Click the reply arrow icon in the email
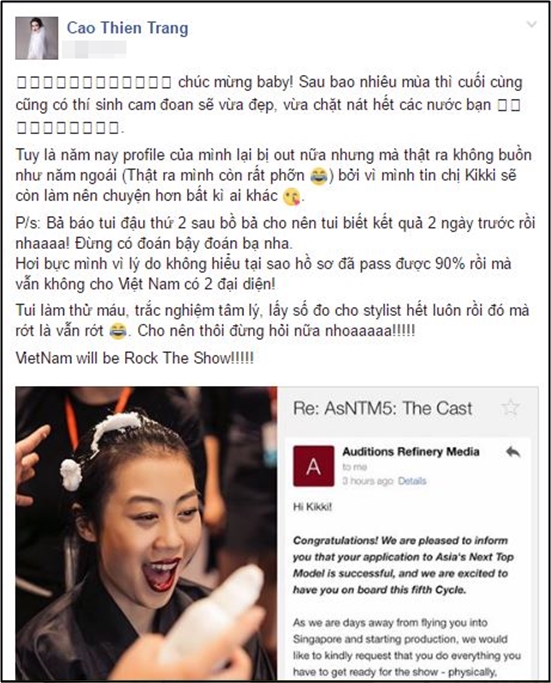This screenshot has width=551, height=683. click(x=514, y=452)
